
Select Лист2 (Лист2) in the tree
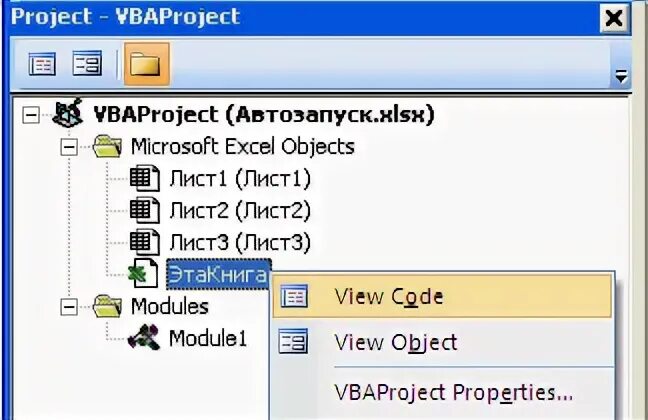pyautogui.click(x=240, y=210)
